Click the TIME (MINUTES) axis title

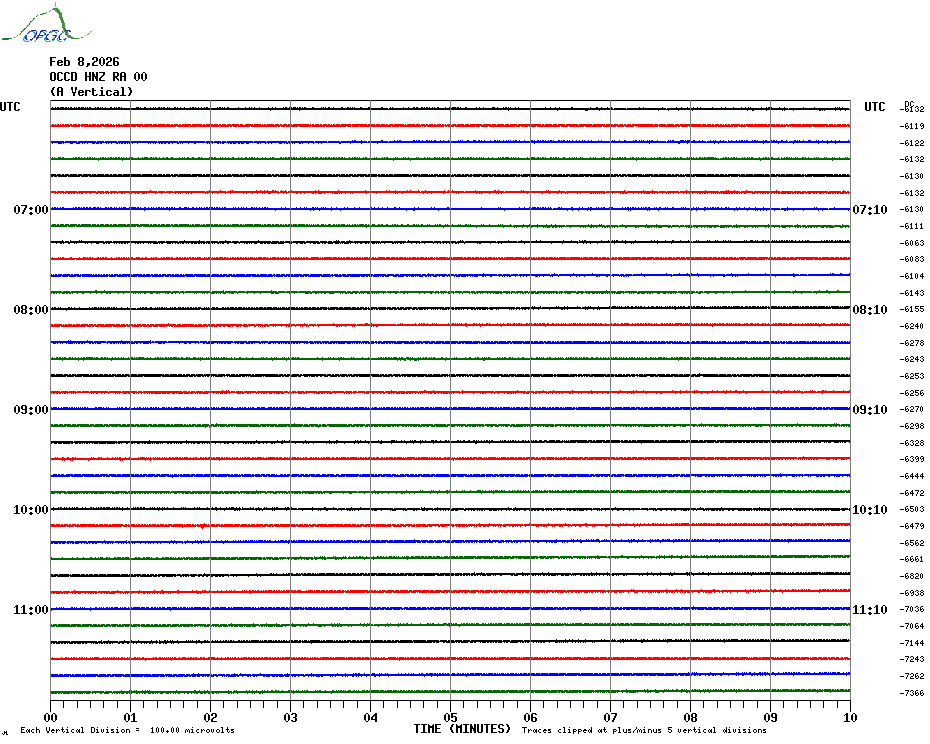click(462, 729)
